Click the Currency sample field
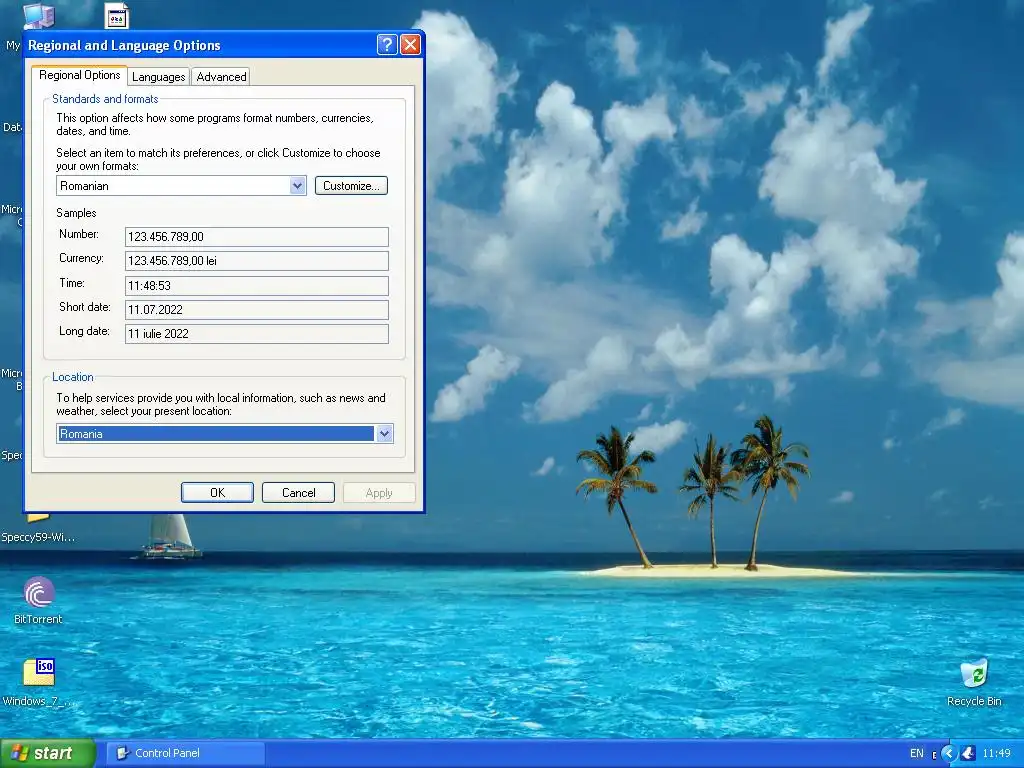This screenshot has height=768, width=1024. 257,261
